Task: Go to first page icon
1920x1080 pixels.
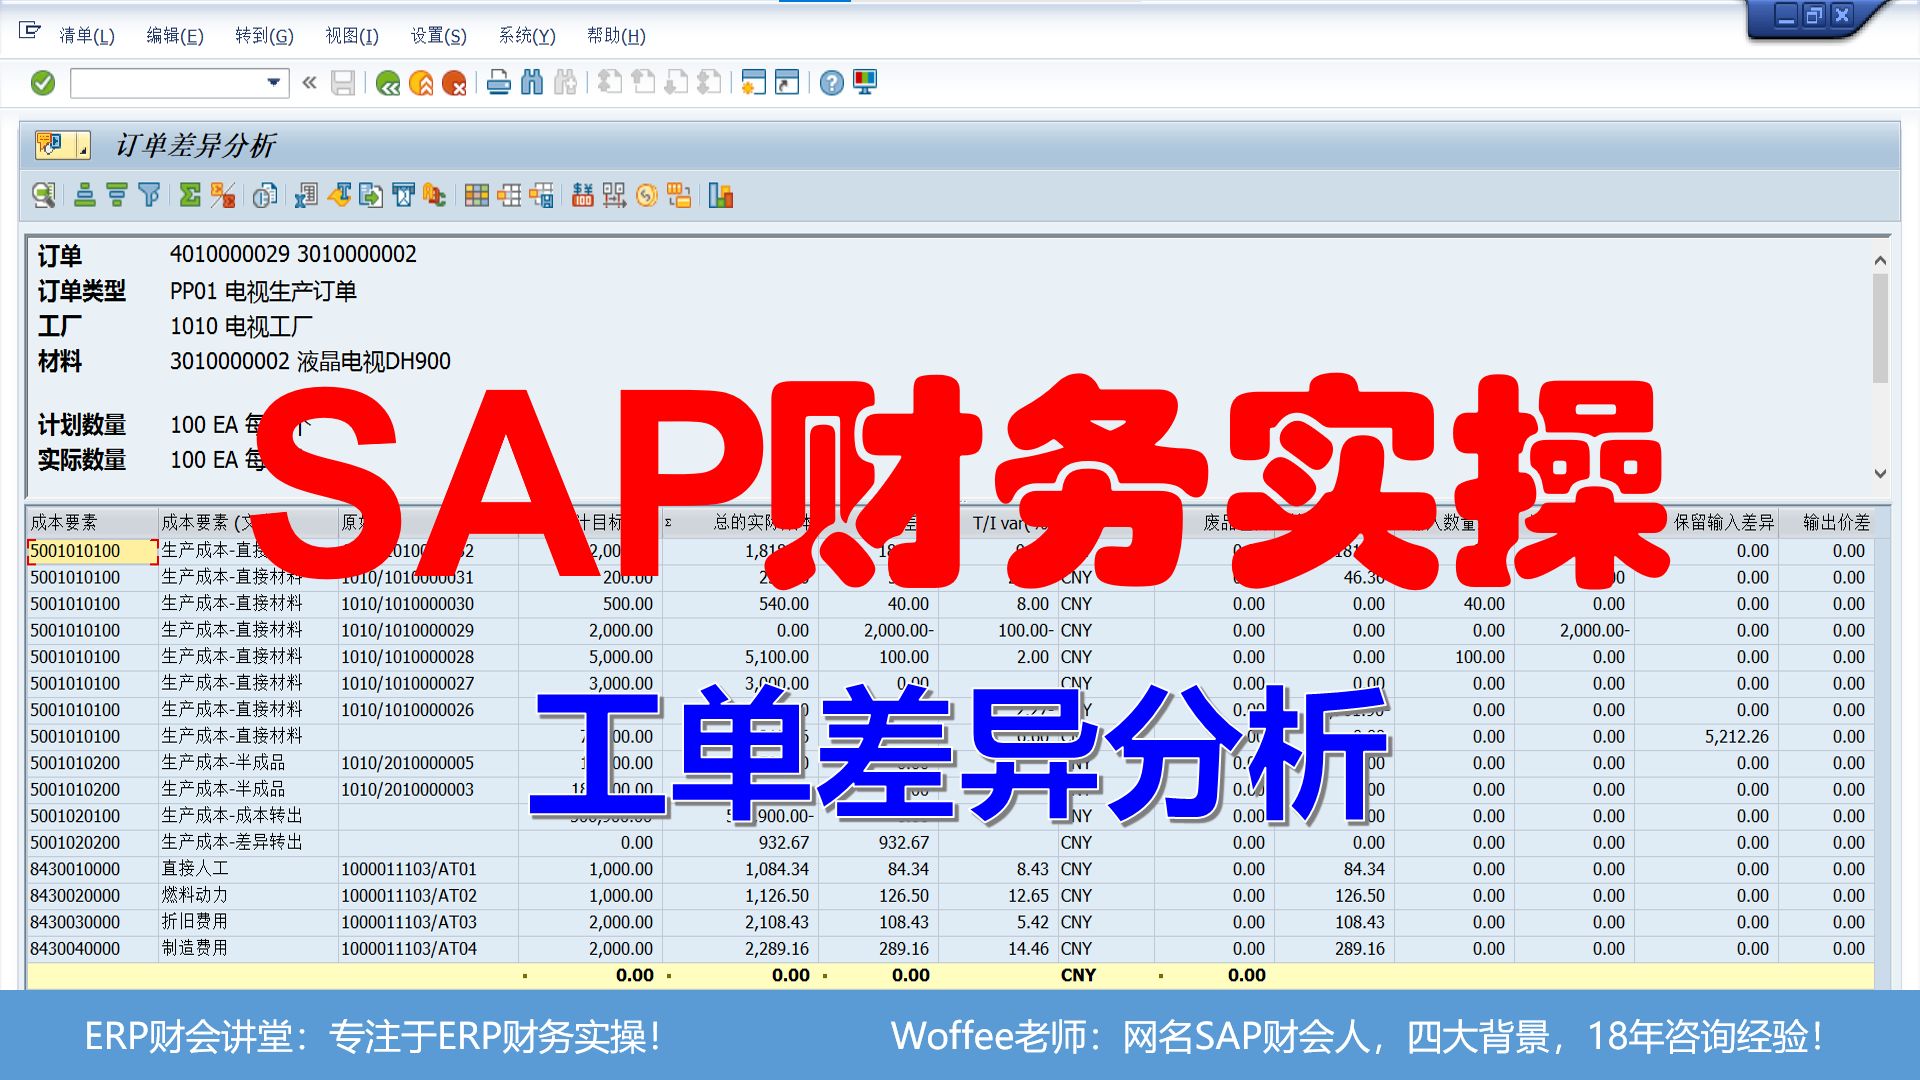Action: coord(609,83)
